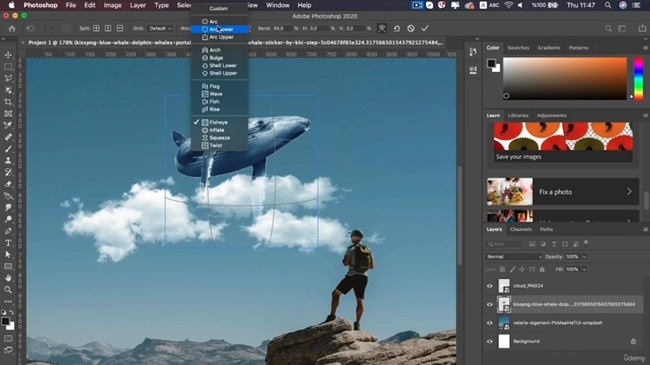Select the Brush tool

point(8,148)
